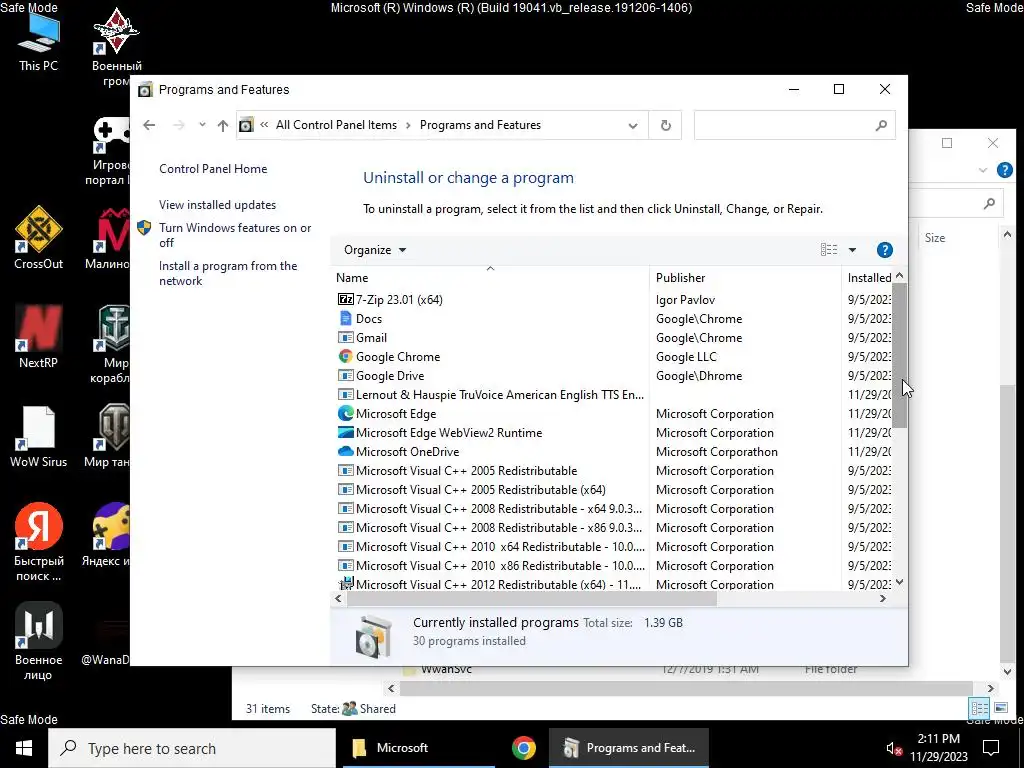Open Control Panel Home link
The image size is (1024, 768).
tap(213, 168)
